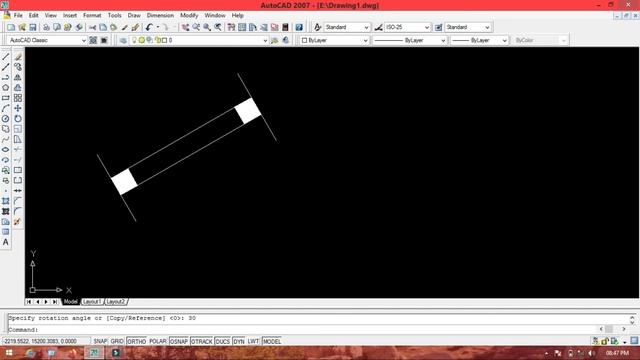This screenshot has height=360, width=640.
Task: Open the ByLayer color control dropdown
Action: pyautogui.click(x=334, y=40)
